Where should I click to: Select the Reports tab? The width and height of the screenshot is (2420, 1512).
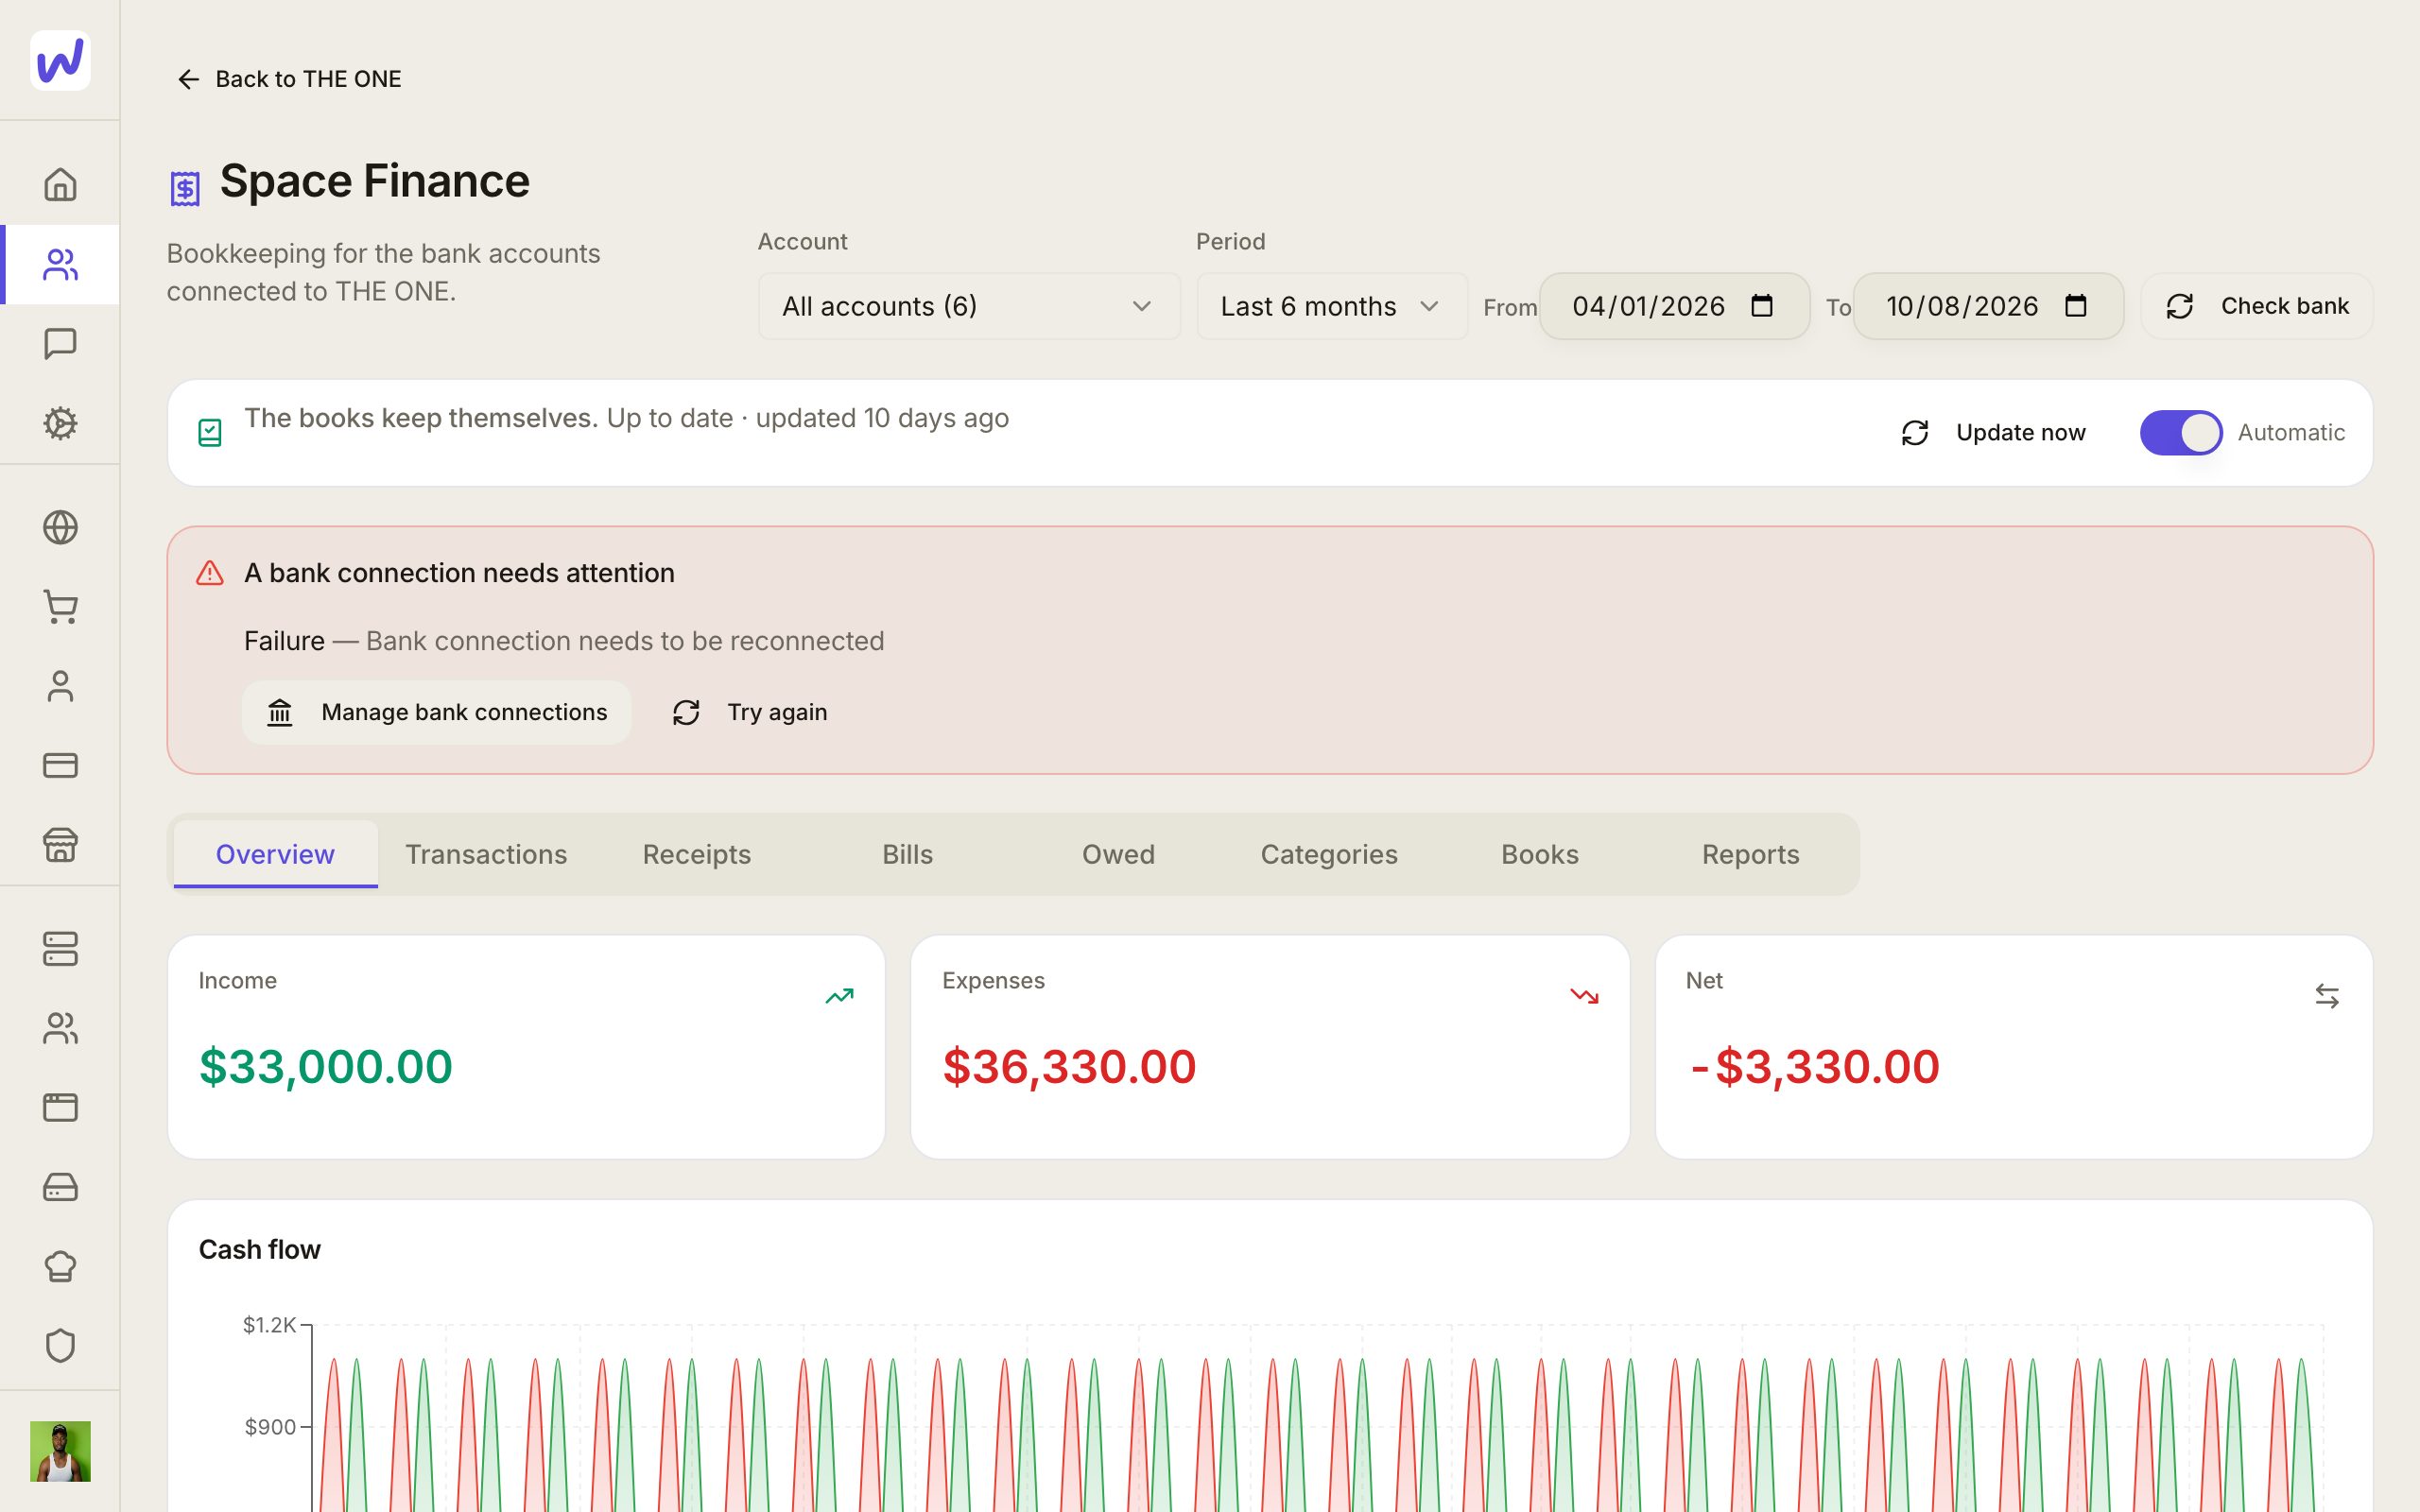[1751, 854]
